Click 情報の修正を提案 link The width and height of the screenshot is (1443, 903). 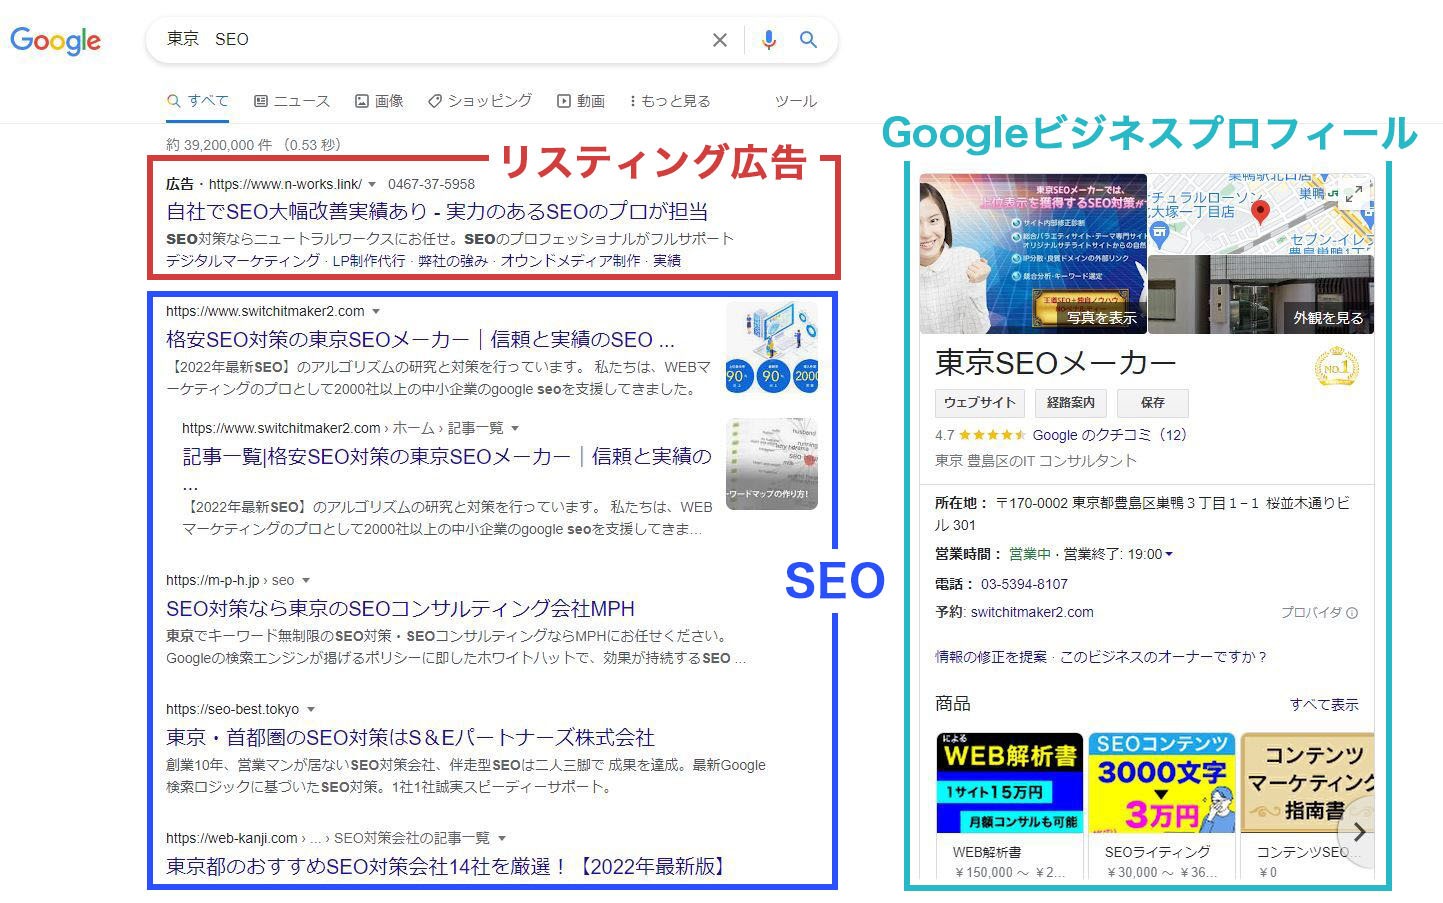[x=991, y=657]
